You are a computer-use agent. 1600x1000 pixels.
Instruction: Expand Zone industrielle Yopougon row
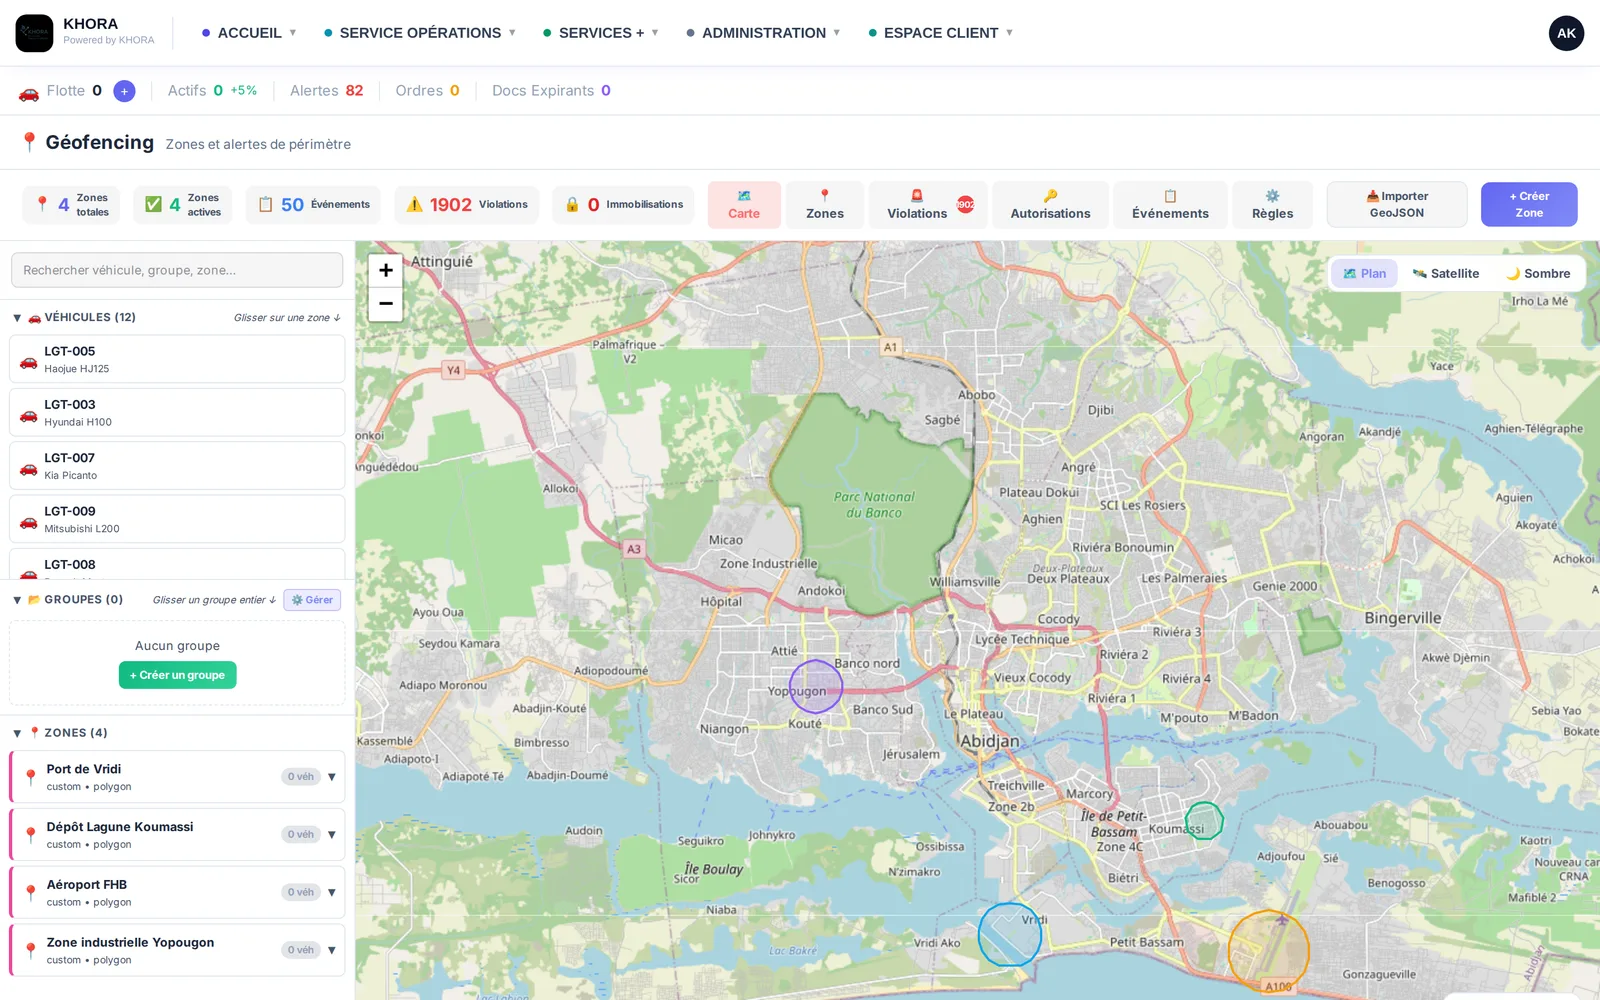tap(332, 950)
